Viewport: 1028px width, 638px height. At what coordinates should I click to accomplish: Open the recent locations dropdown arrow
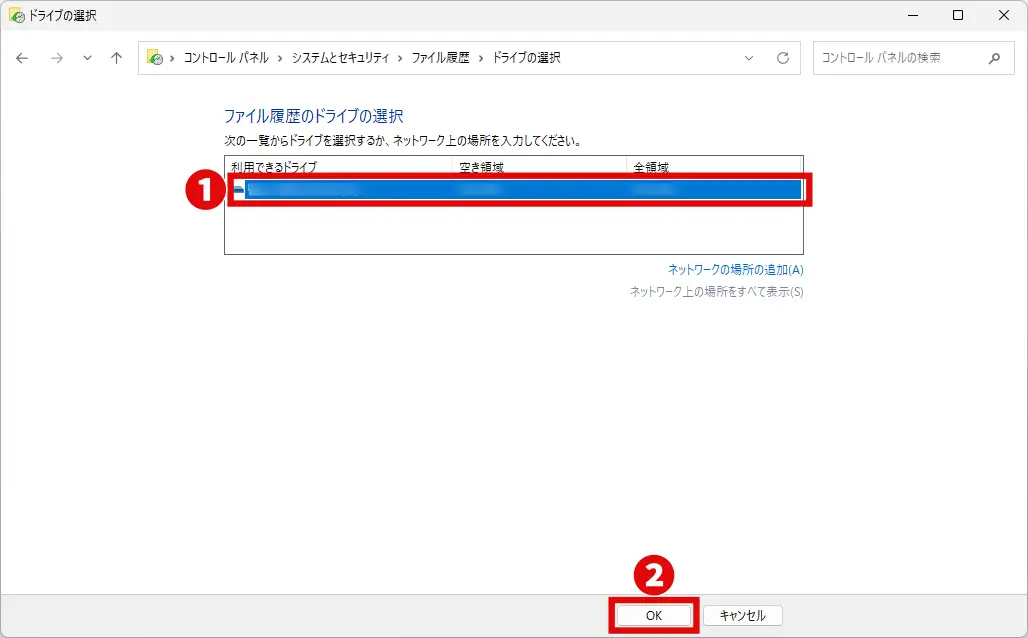(x=87, y=58)
